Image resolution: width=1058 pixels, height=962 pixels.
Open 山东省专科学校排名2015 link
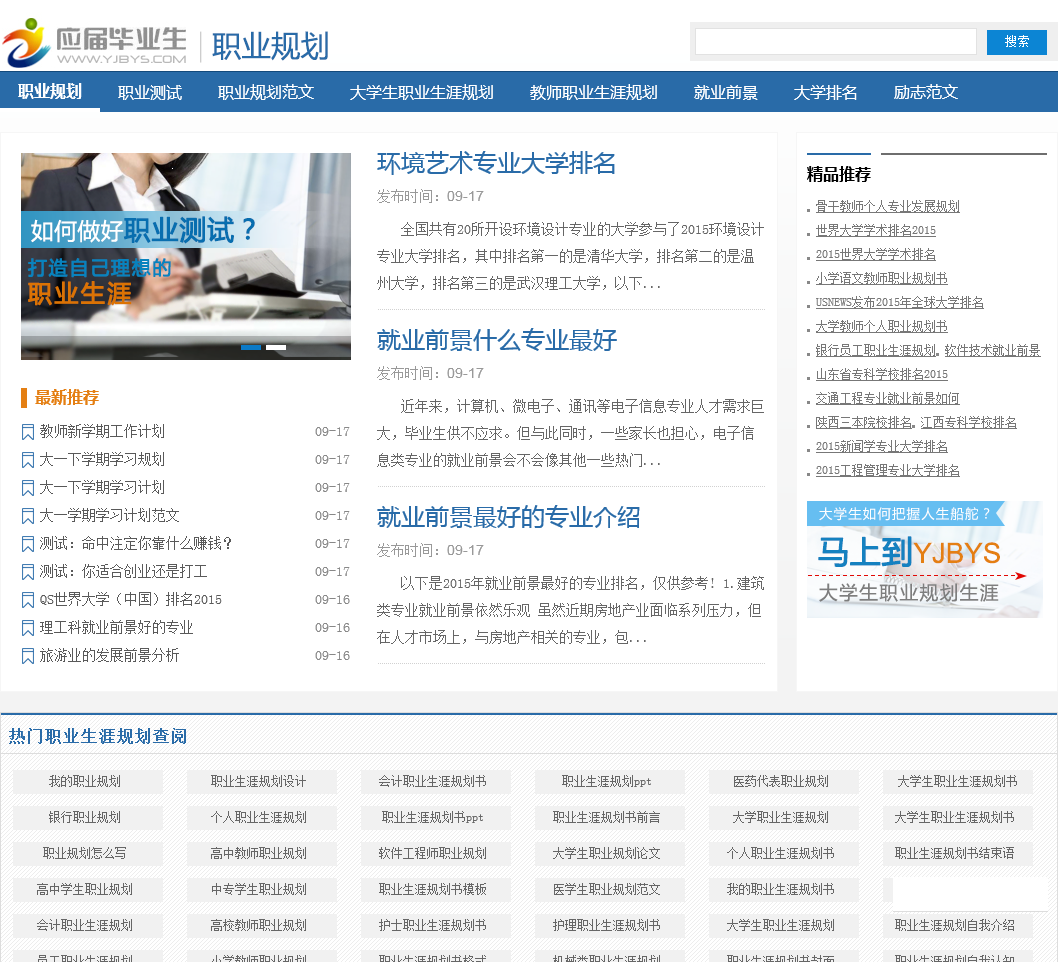881,374
